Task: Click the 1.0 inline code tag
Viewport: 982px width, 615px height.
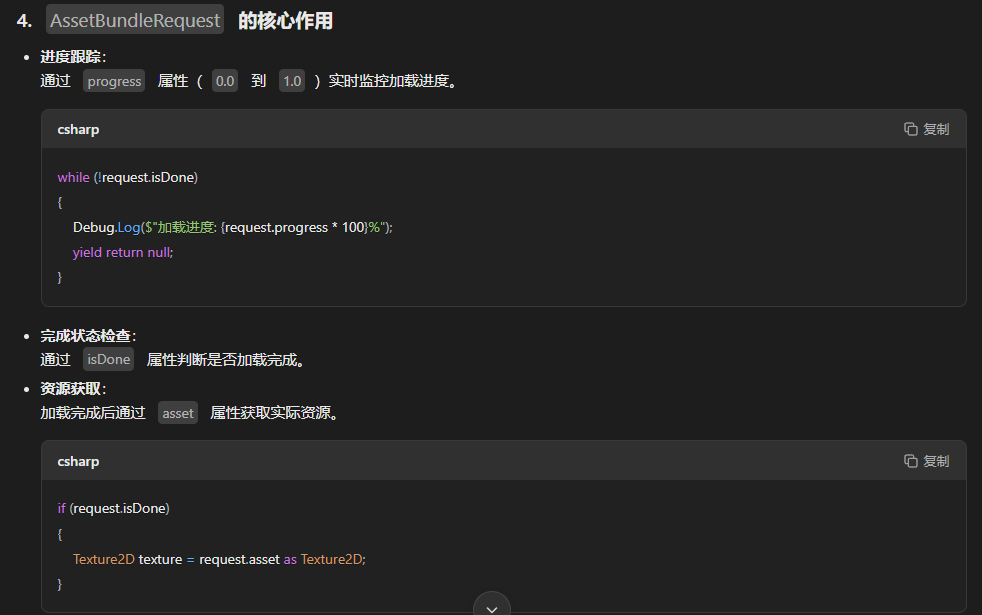Action: [292, 81]
